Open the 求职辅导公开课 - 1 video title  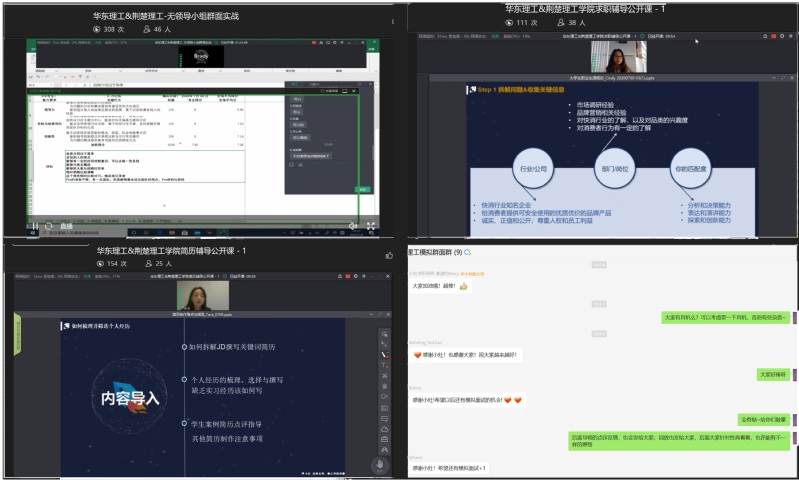[x=599, y=8]
